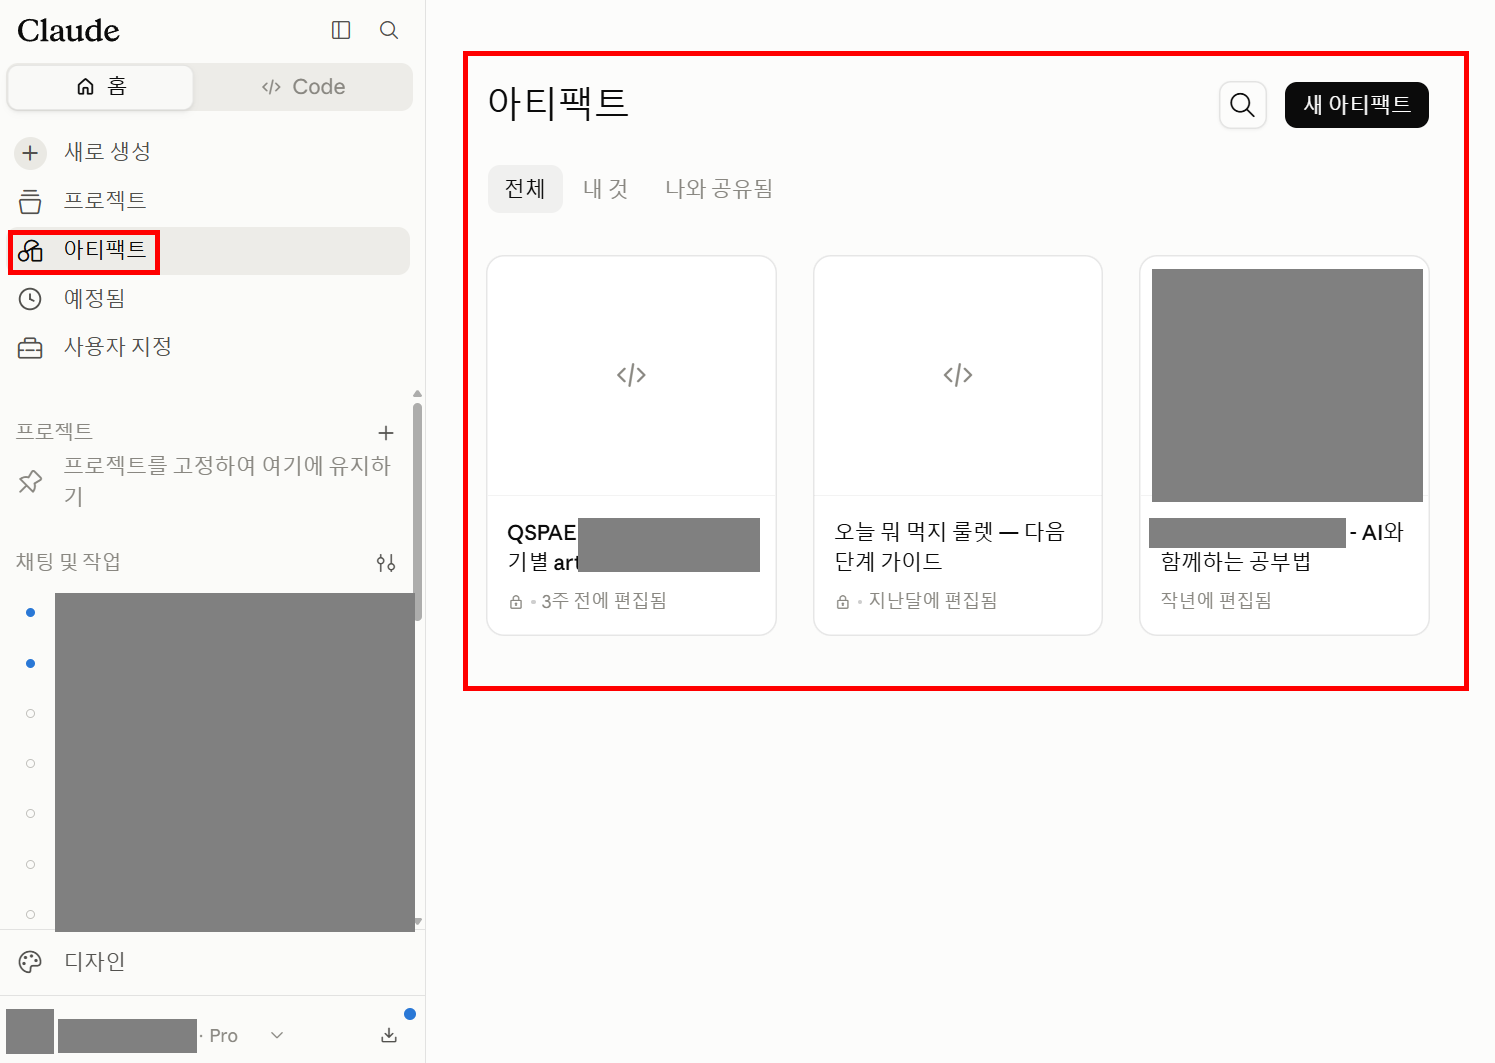Open 디자인 at the sidebar bottom

pyautogui.click(x=212, y=962)
